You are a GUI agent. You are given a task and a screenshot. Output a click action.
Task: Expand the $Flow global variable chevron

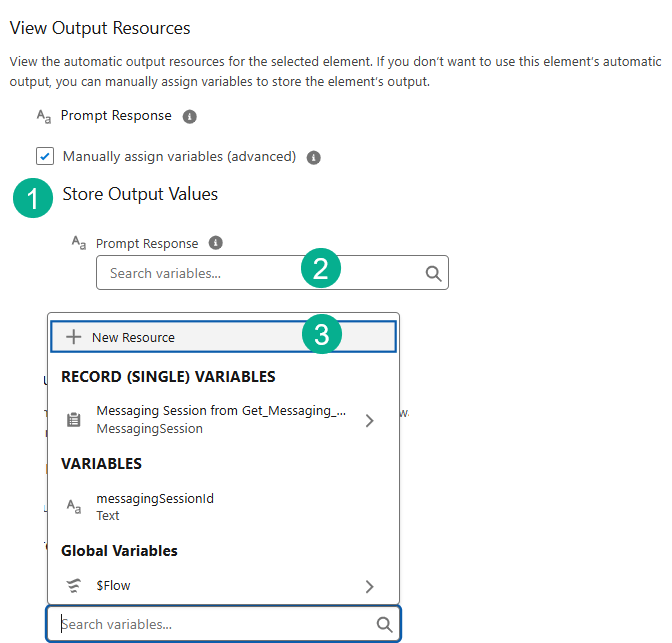click(369, 586)
